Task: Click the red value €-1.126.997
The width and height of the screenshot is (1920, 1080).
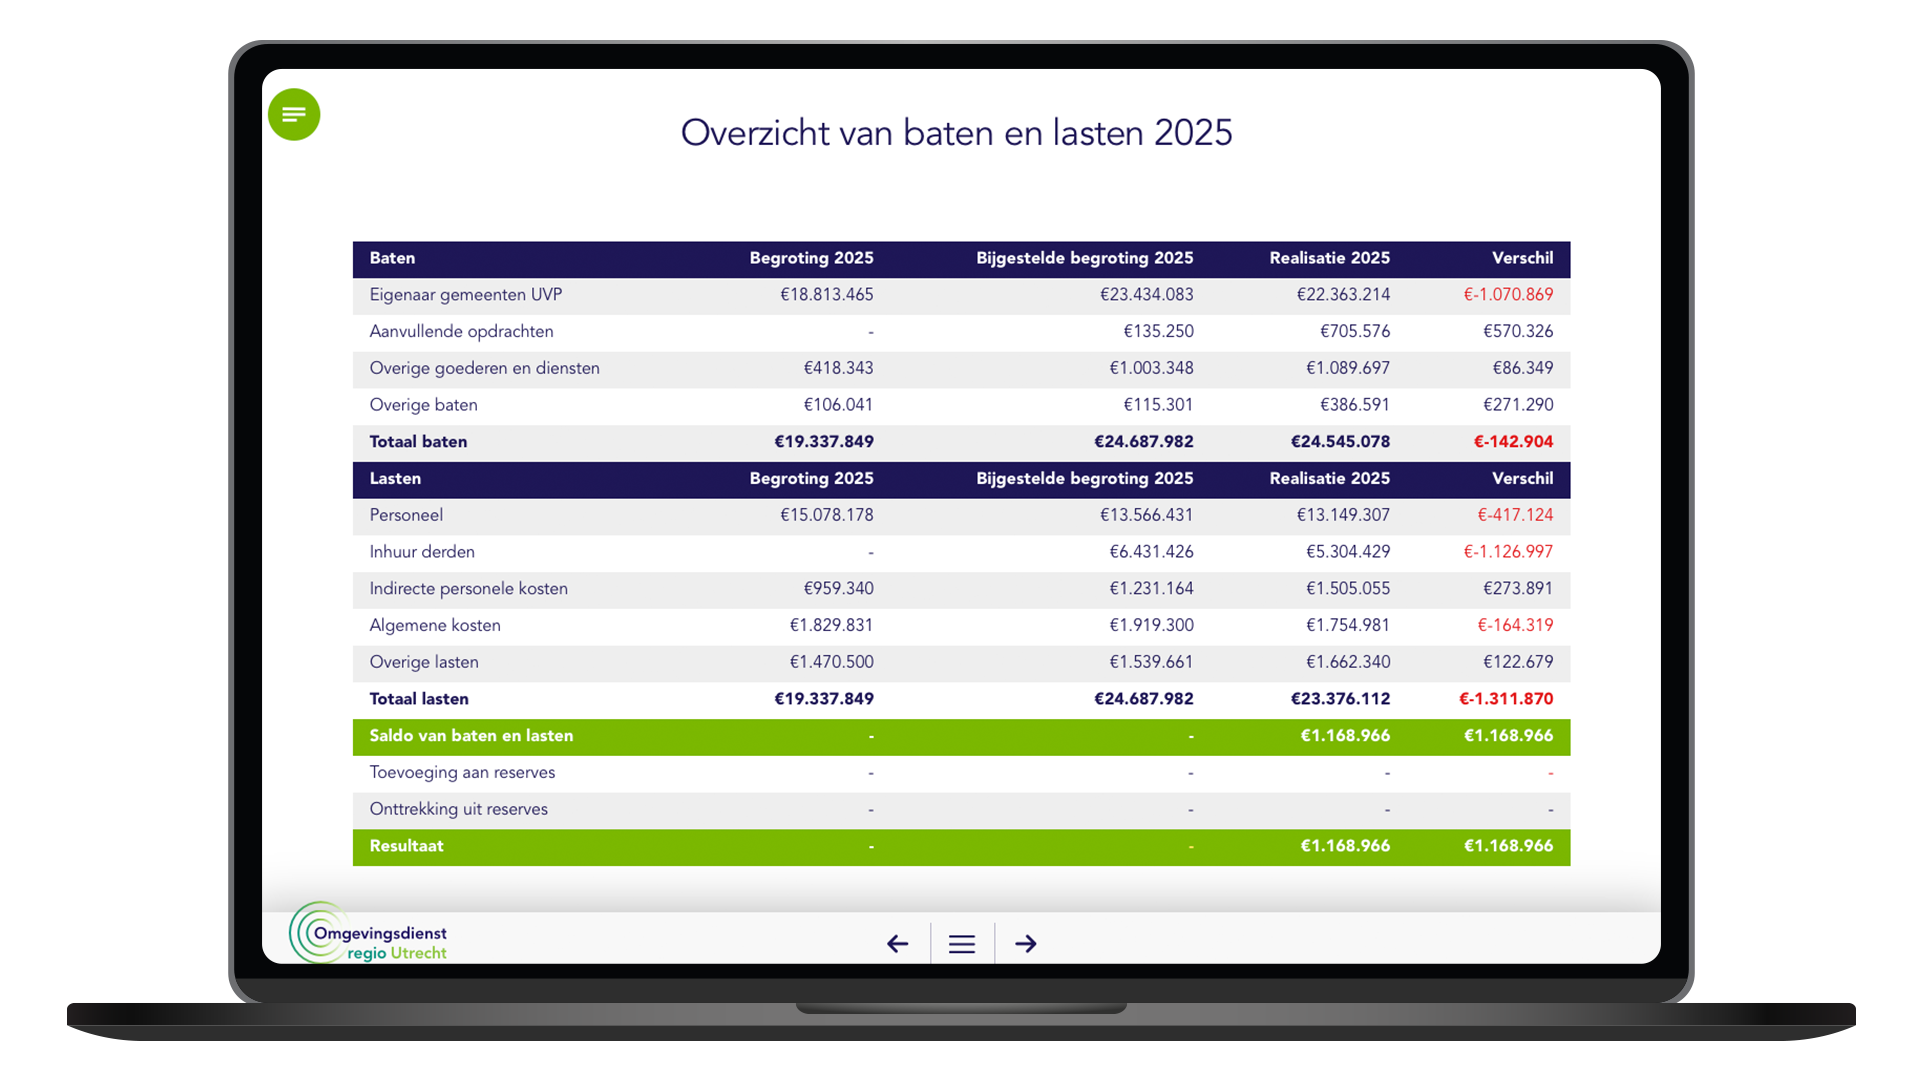Action: [x=1508, y=552]
